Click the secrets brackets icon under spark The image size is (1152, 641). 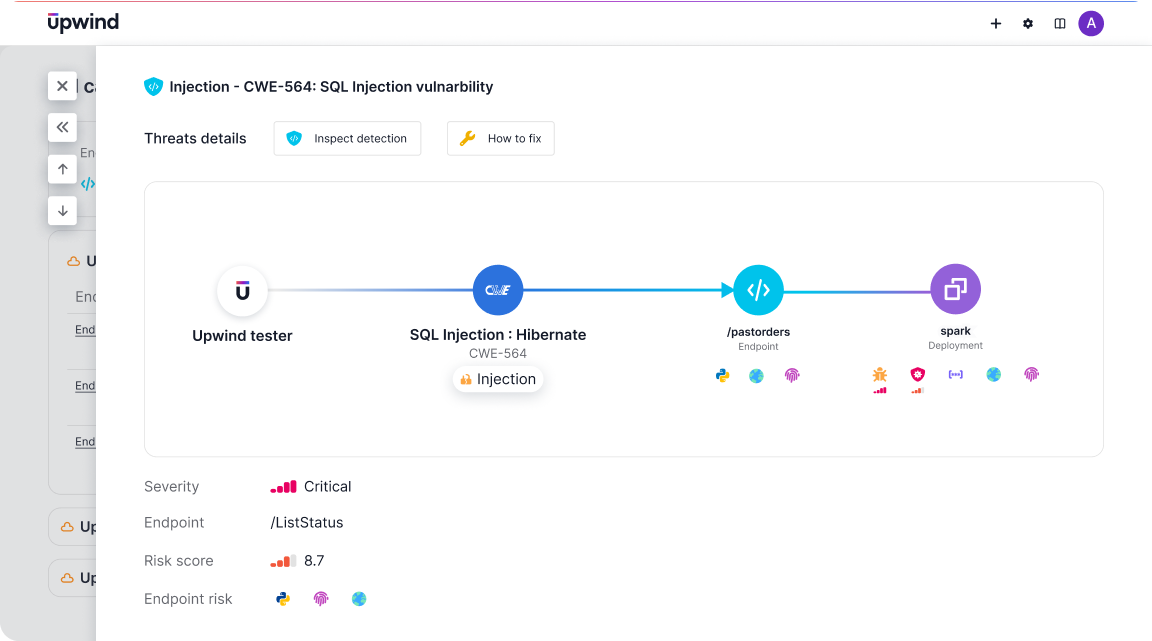click(955, 374)
